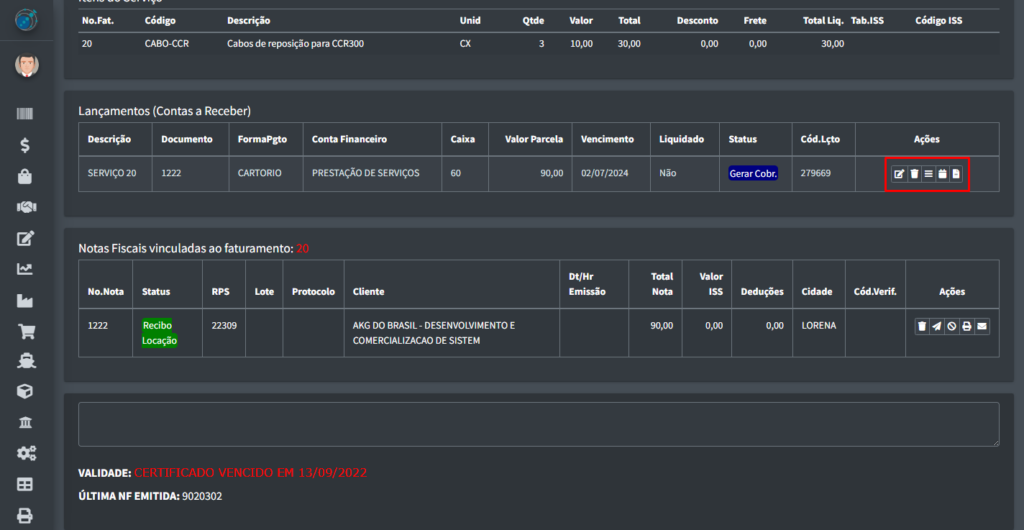Image resolution: width=1024 pixels, height=530 pixels.
Task: Delete nota fiscal 1222 with trash icon
Action: click(x=922, y=326)
